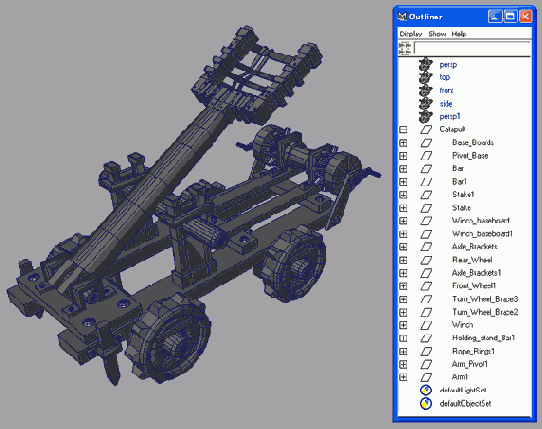Select the persp1 camera entry
This screenshot has width=542, height=429.
[x=450, y=116]
